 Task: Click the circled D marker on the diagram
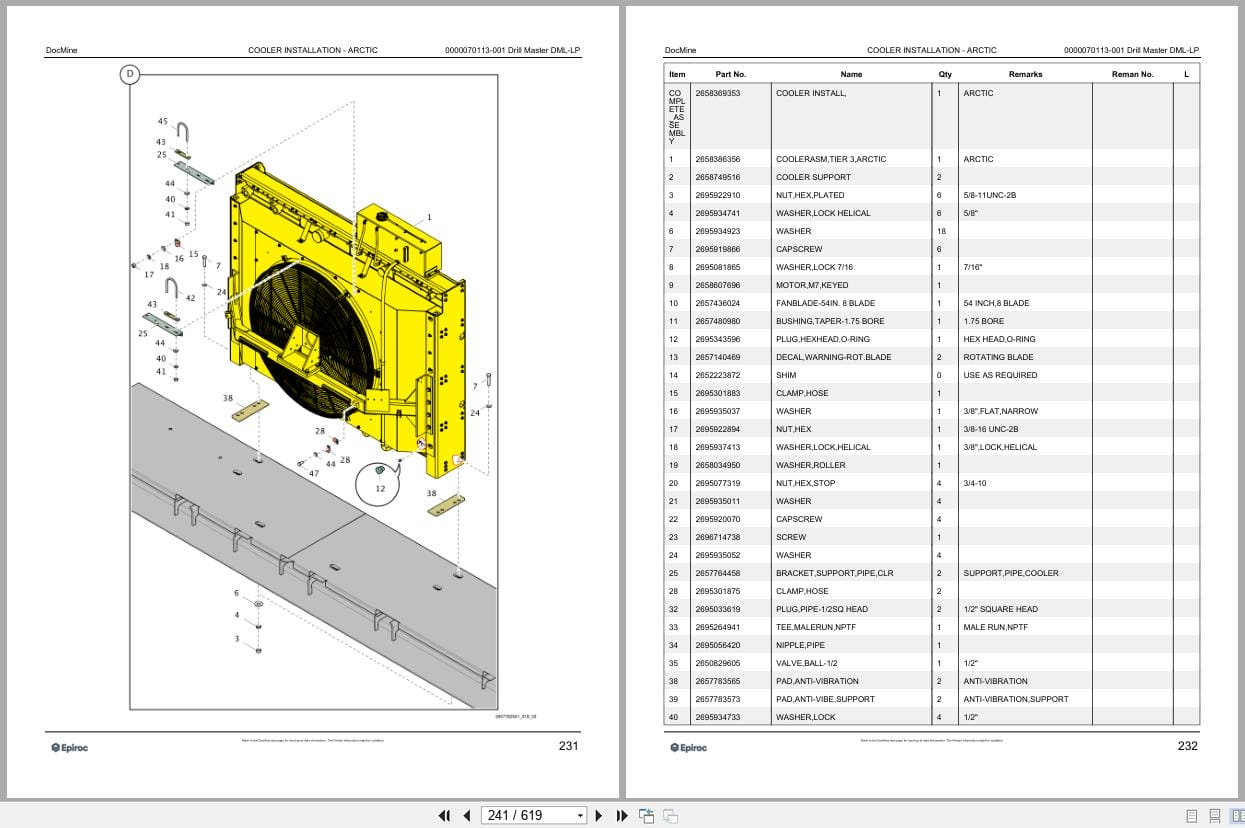[x=129, y=73]
